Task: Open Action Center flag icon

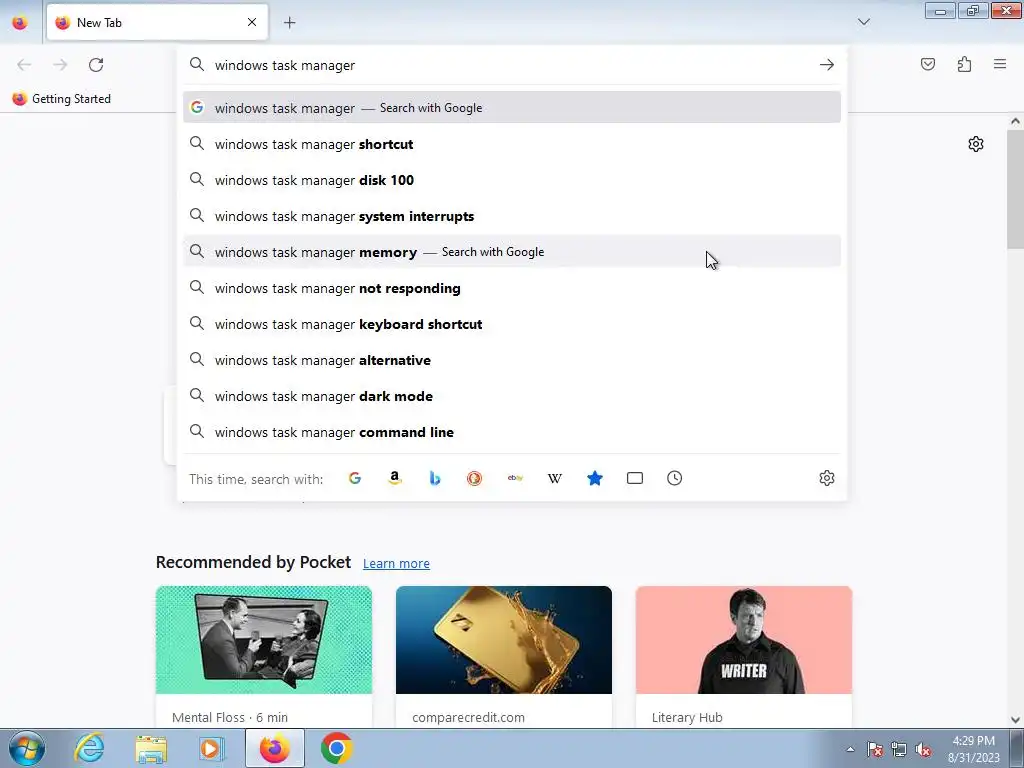Action: click(x=875, y=749)
